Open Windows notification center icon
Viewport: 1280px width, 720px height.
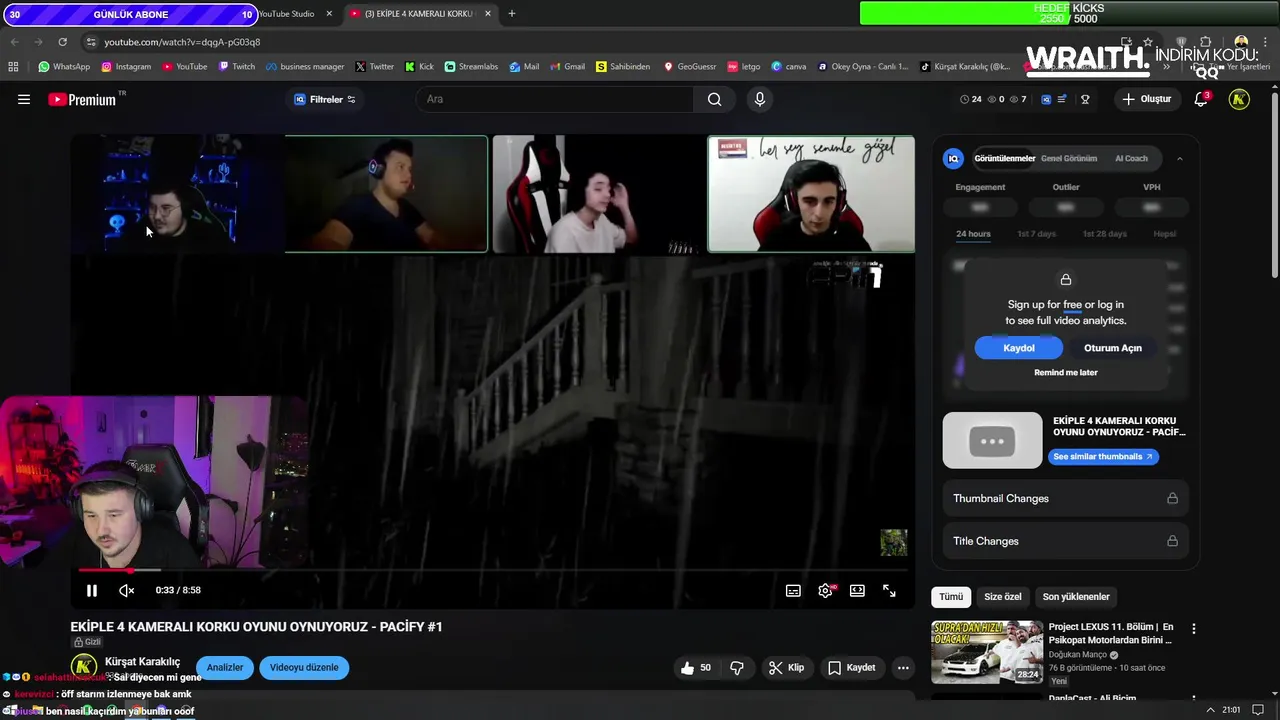pyautogui.click(x=1258, y=710)
